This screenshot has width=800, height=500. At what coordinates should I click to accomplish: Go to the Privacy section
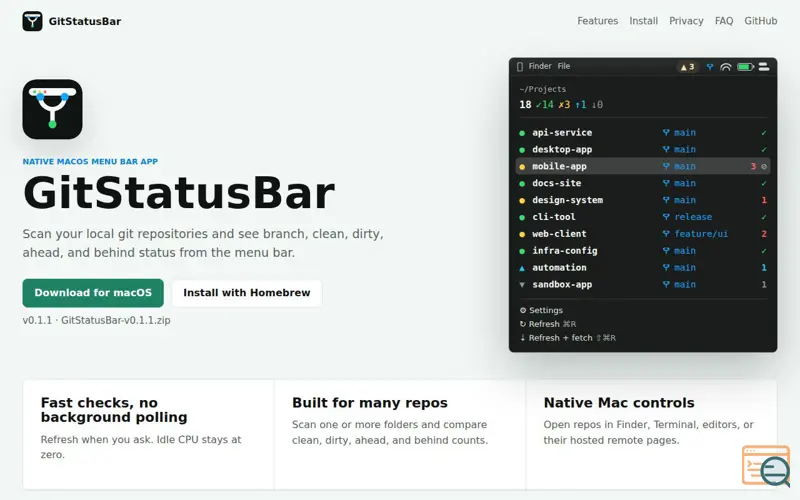pyautogui.click(x=686, y=21)
